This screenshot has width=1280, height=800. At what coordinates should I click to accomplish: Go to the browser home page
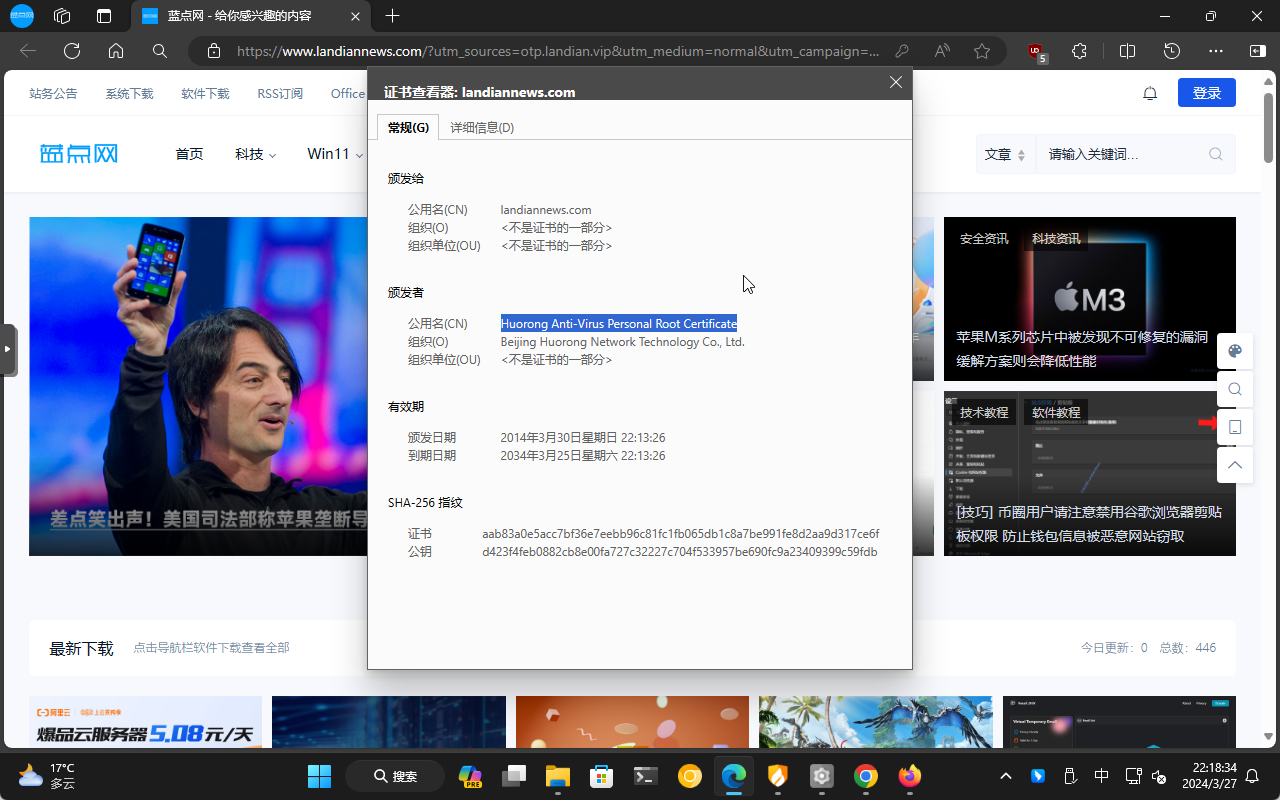point(116,51)
